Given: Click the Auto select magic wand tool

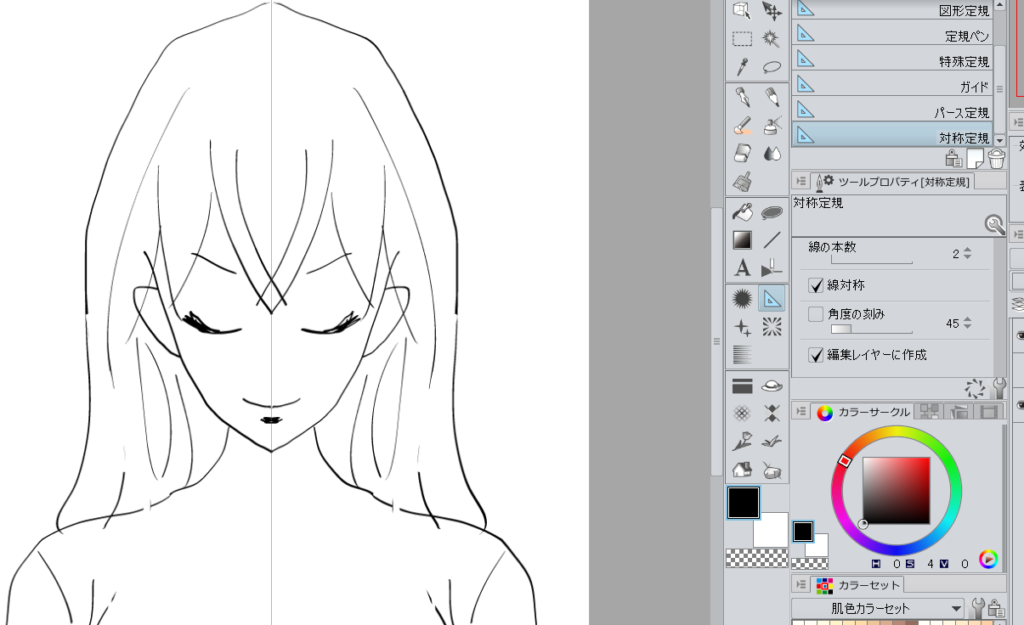Looking at the screenshot, I should pyautogui.click(x=772, y=39).
